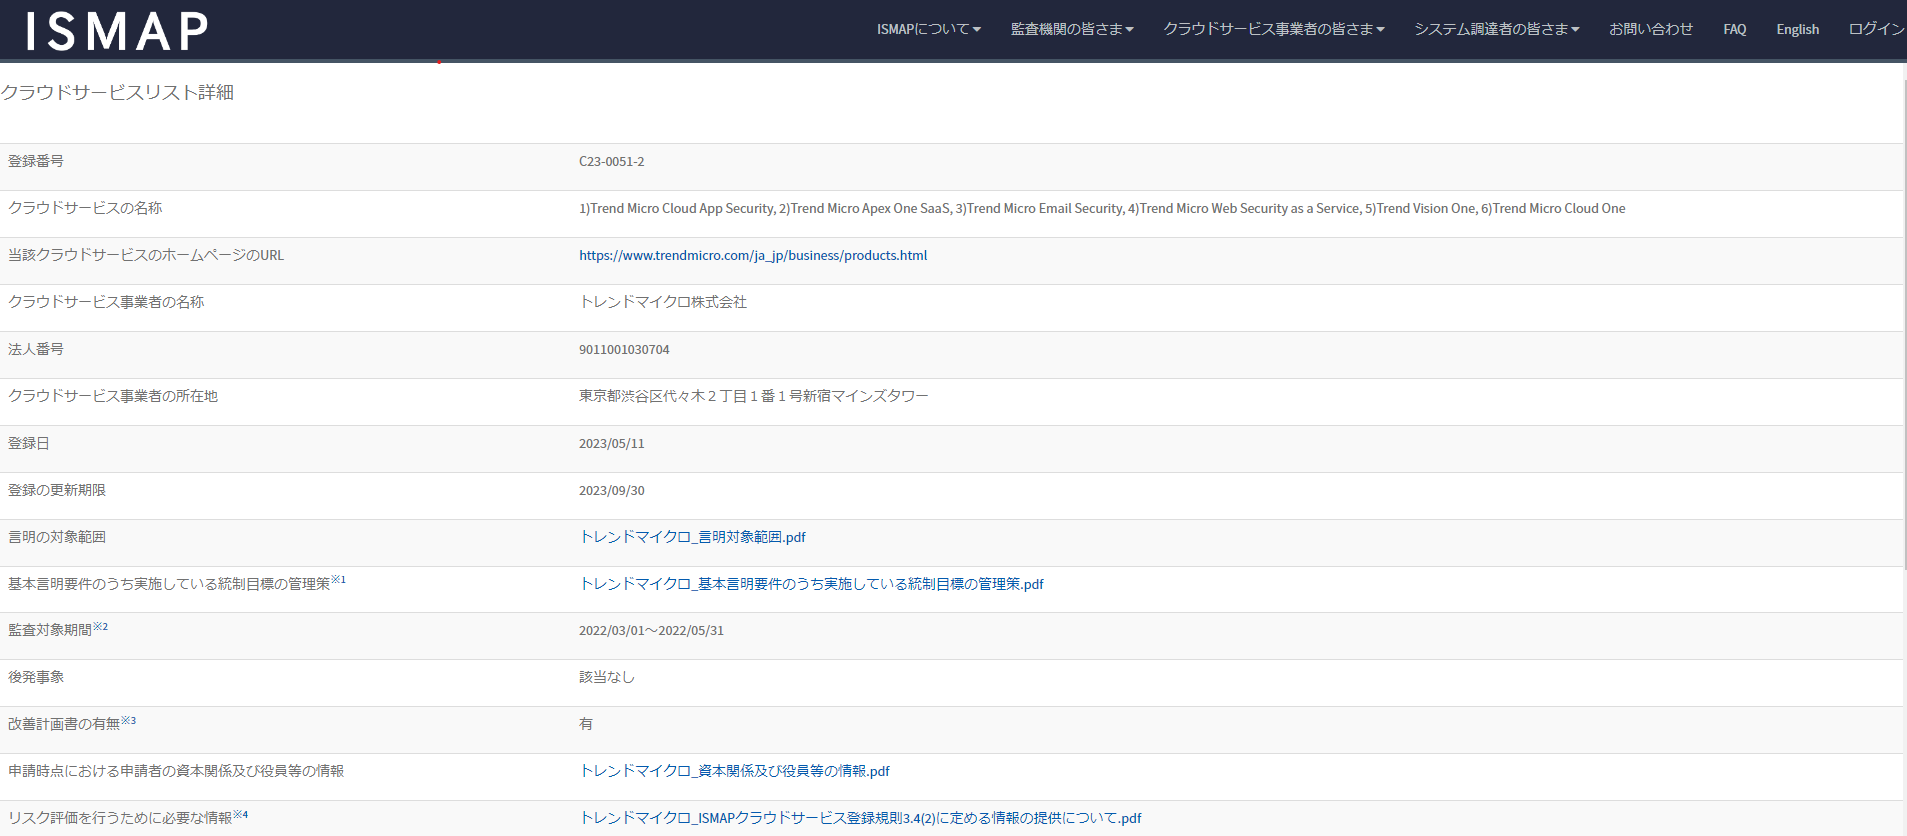Viewport: 1907px width, 836px height.
Task: Download 資本関係及び役員等の情報.pdf
Action: click(x=734, y=771)
